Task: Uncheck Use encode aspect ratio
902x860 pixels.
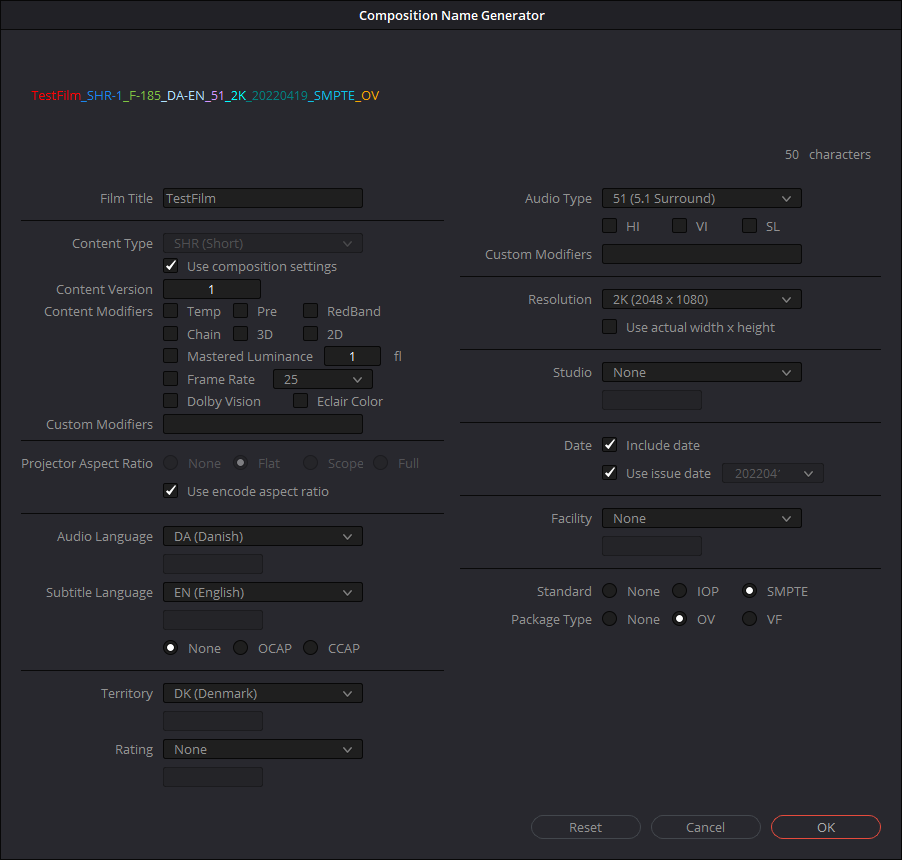Action: [171, 491]
